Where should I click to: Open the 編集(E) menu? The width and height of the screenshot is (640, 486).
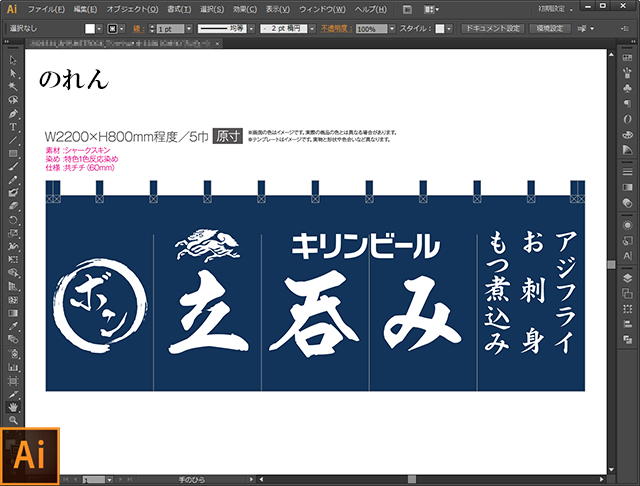click(x=86, y=9)
